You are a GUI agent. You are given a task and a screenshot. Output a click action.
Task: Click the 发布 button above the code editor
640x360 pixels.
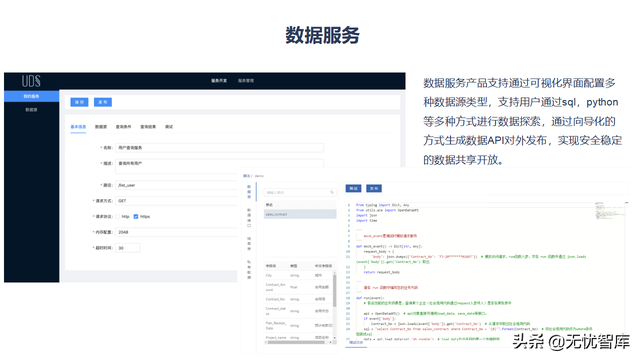[x=374, y=189]
